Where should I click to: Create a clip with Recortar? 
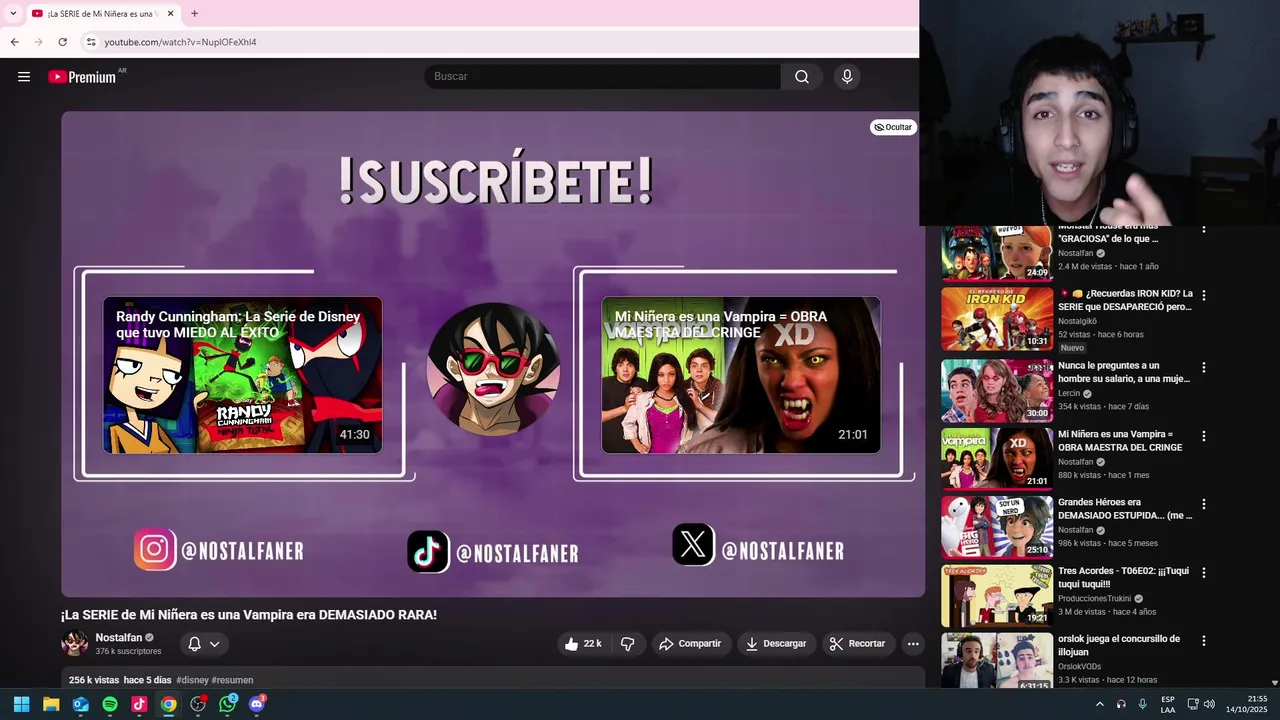858,644
